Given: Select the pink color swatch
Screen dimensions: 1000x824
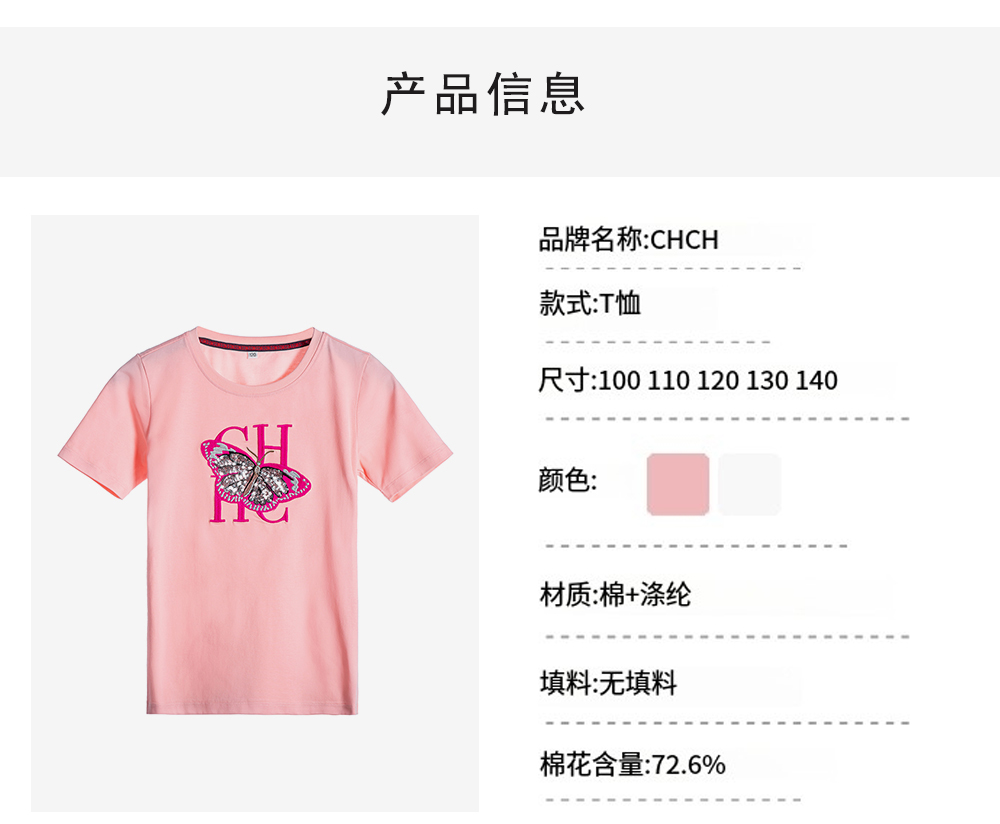Looking at the screenshot, I should [678, 484].
